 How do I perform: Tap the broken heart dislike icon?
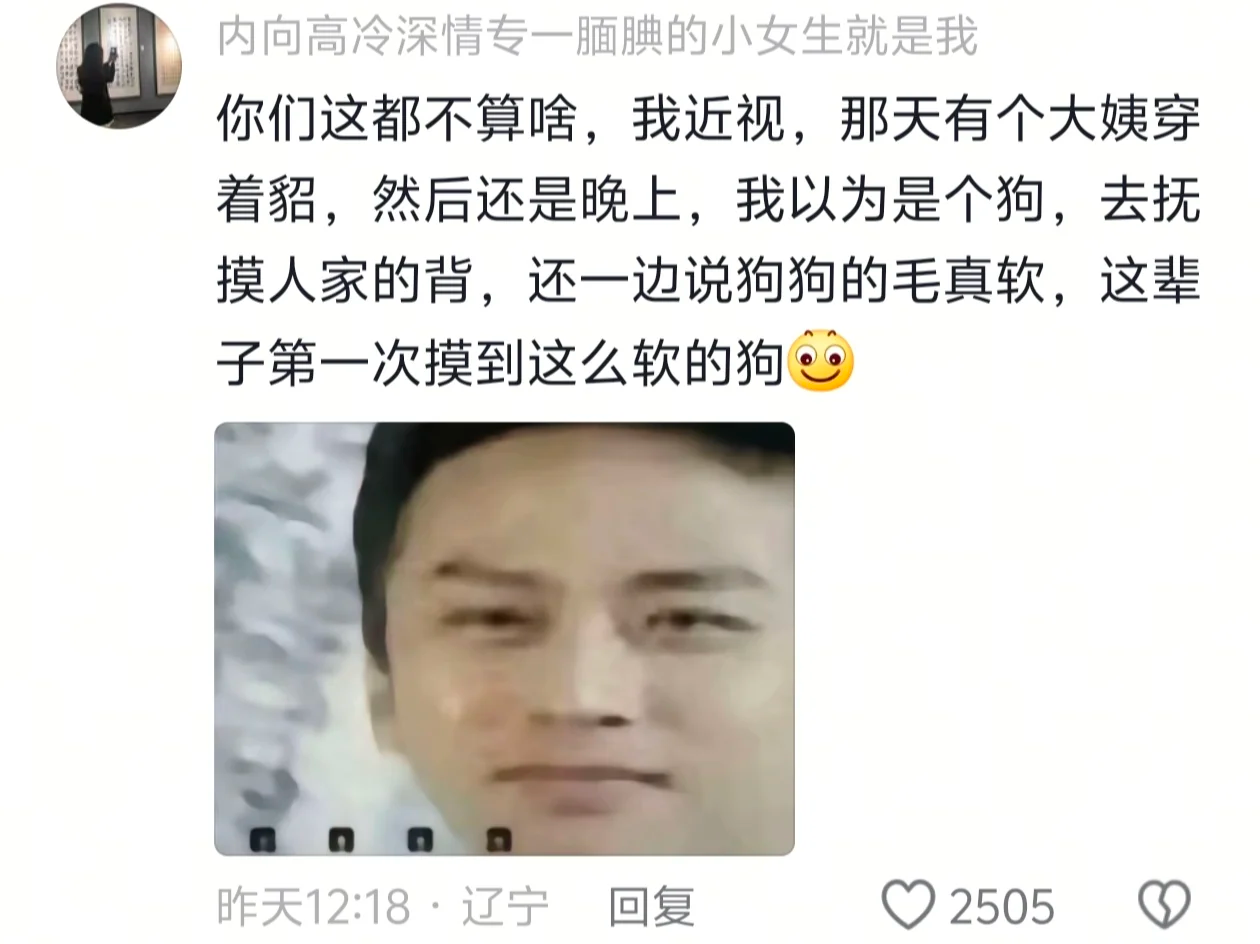[x=1165, y=906]
